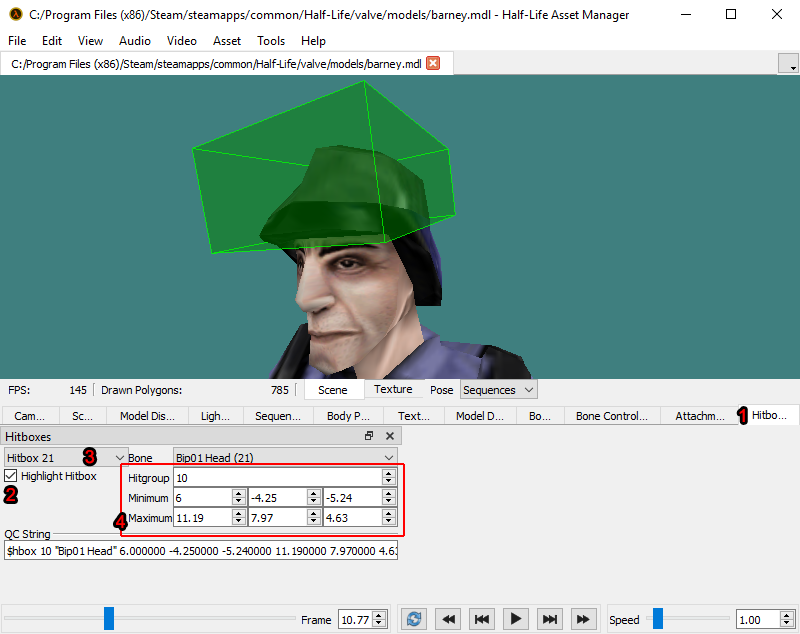Click the QC String text field
Viewport: 800px width, 634px height.
[x=201, y=550]
